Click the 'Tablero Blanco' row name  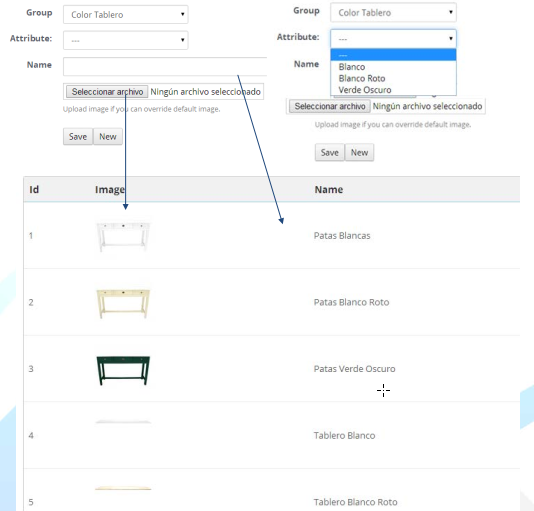tap(344, 436)
